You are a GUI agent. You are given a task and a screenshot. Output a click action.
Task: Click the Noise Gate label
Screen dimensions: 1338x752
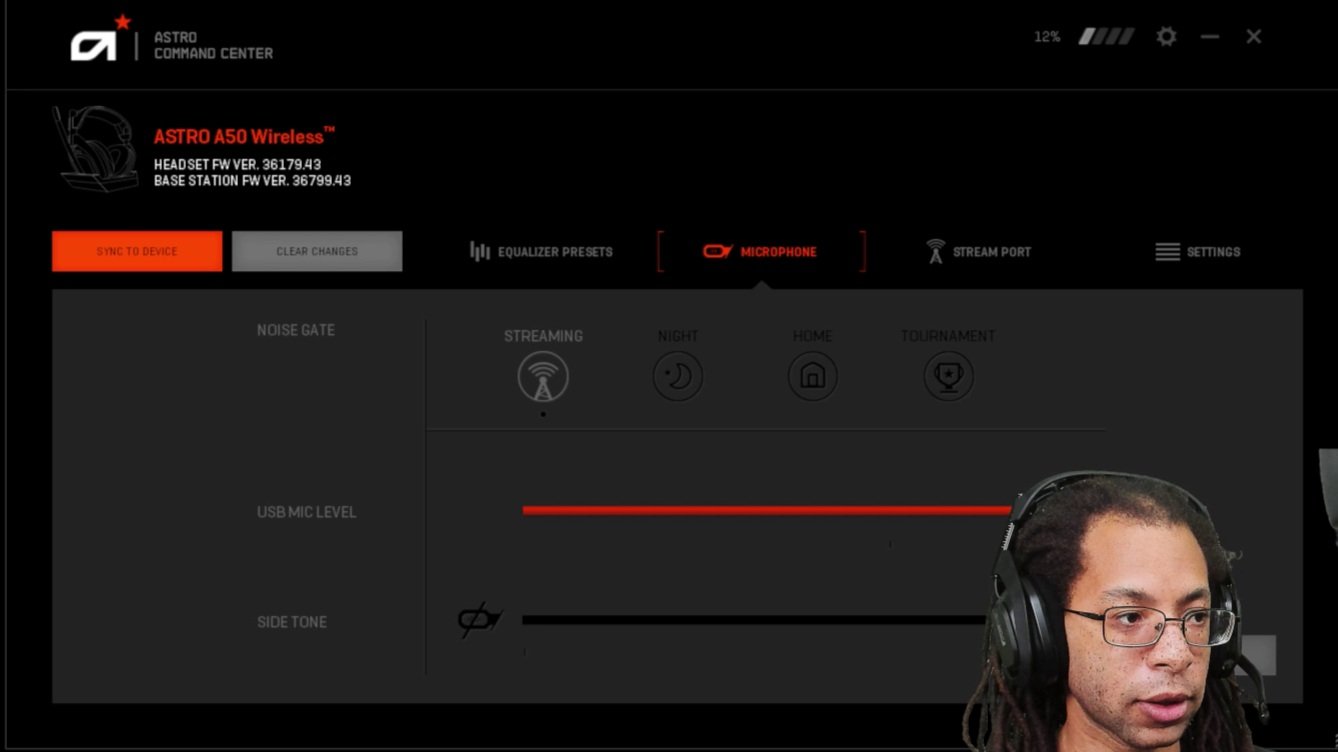click(296, 330)
